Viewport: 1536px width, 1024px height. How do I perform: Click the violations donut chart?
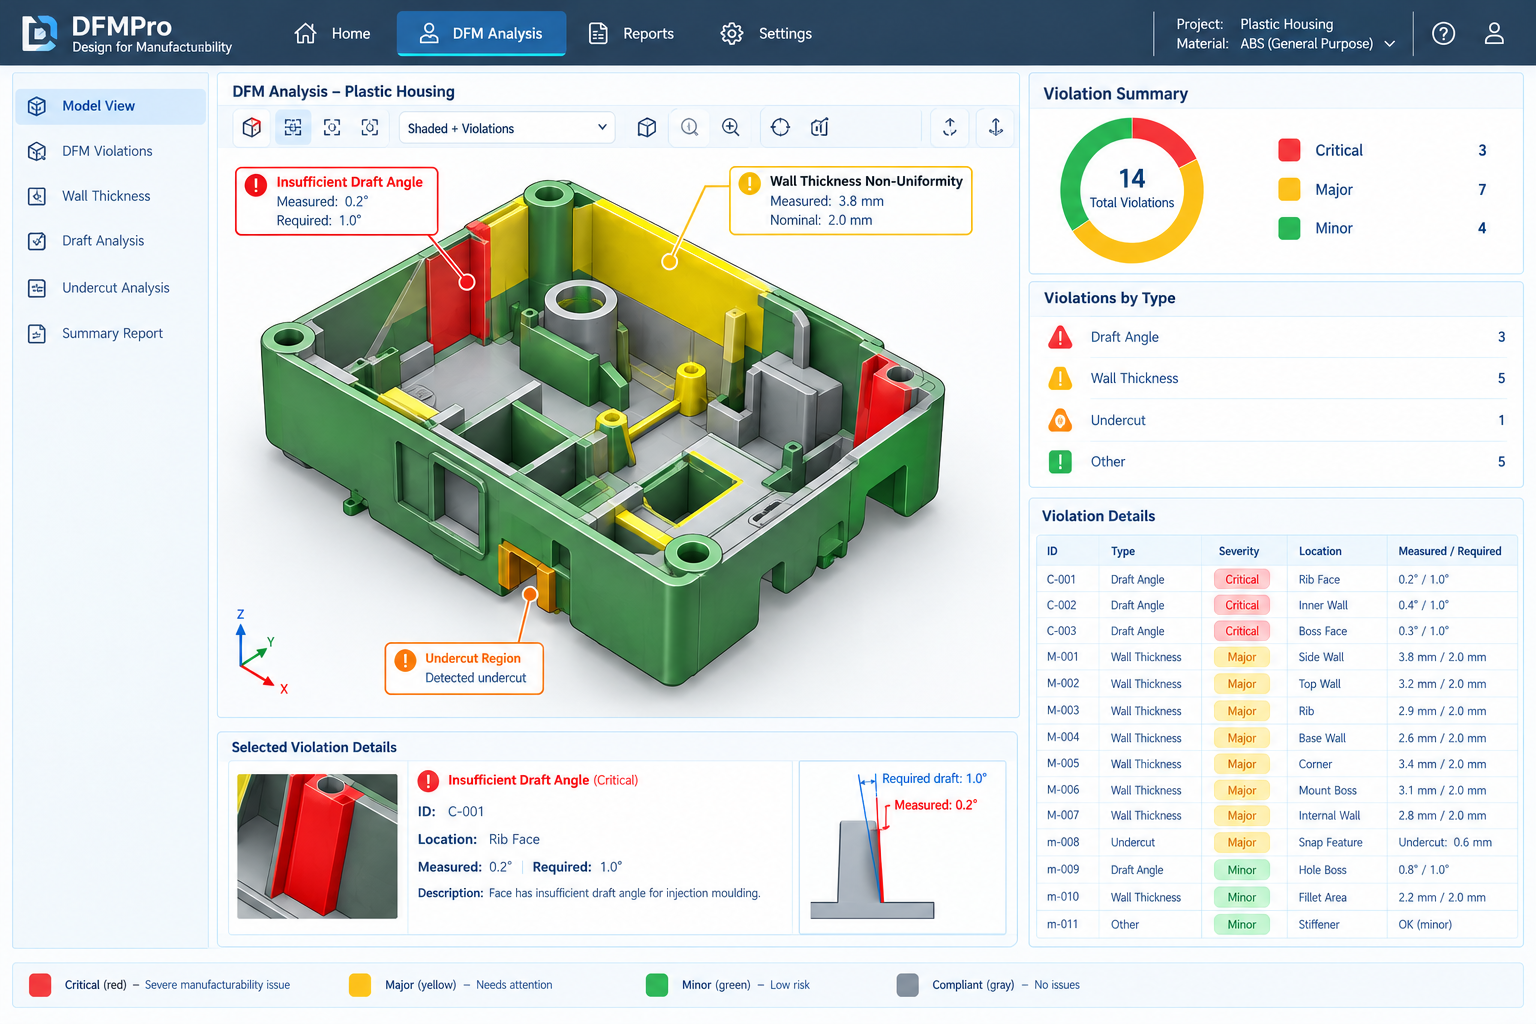coord(1132,190)
